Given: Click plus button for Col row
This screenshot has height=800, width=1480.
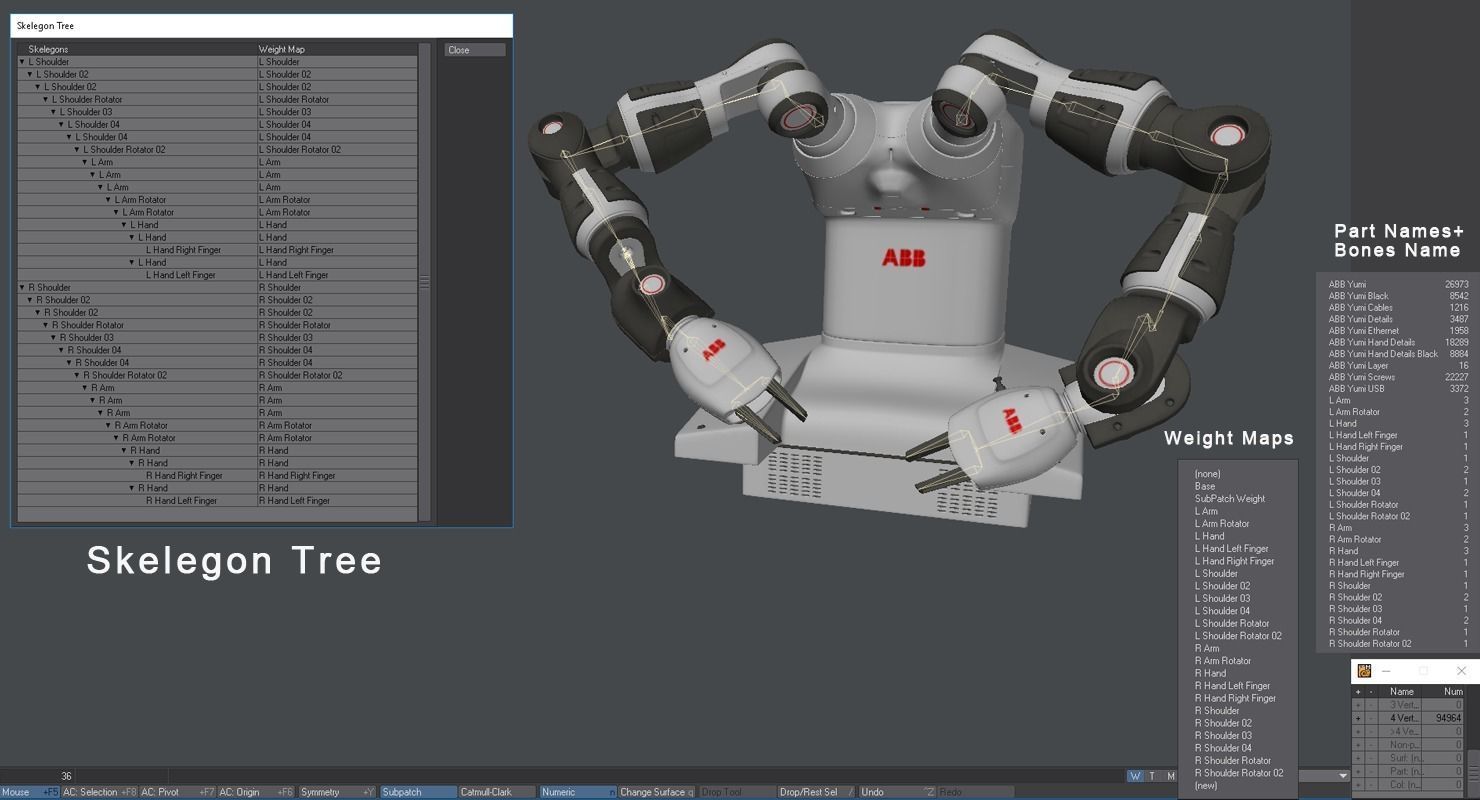Looking at the screenshot, I should coord(1357,785).
